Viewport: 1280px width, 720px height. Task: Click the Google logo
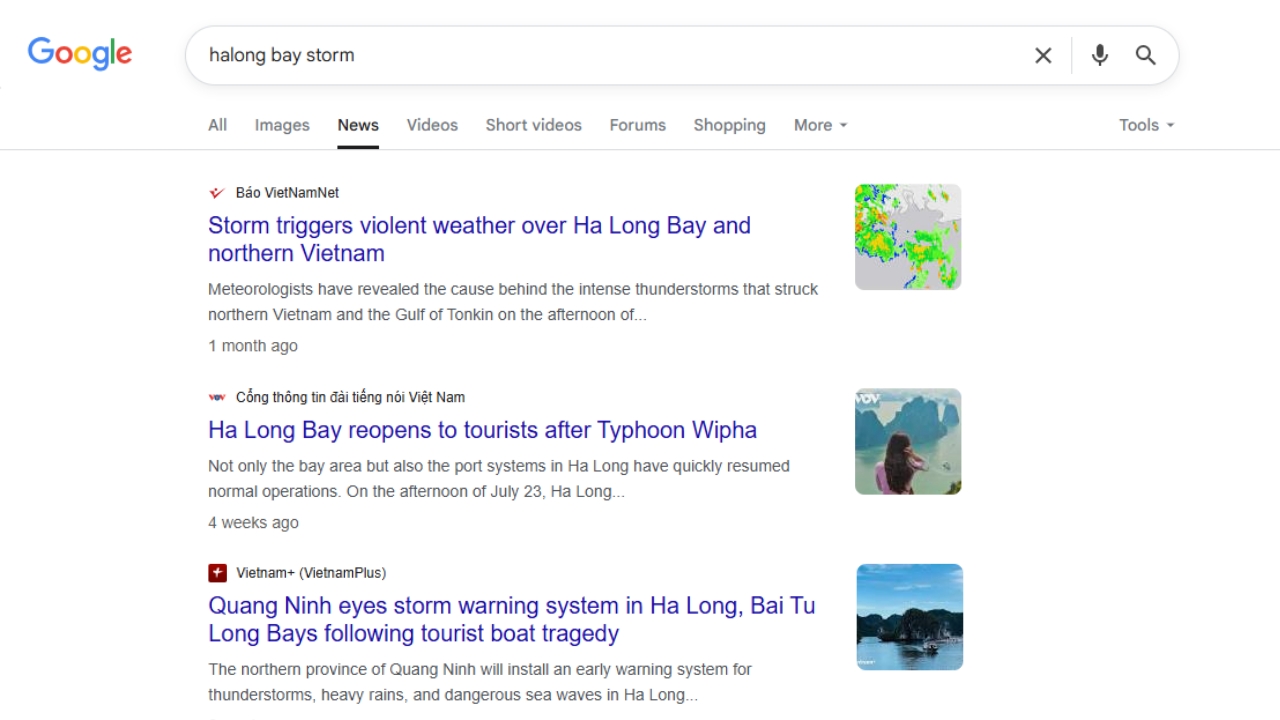[x=80, y=54]
